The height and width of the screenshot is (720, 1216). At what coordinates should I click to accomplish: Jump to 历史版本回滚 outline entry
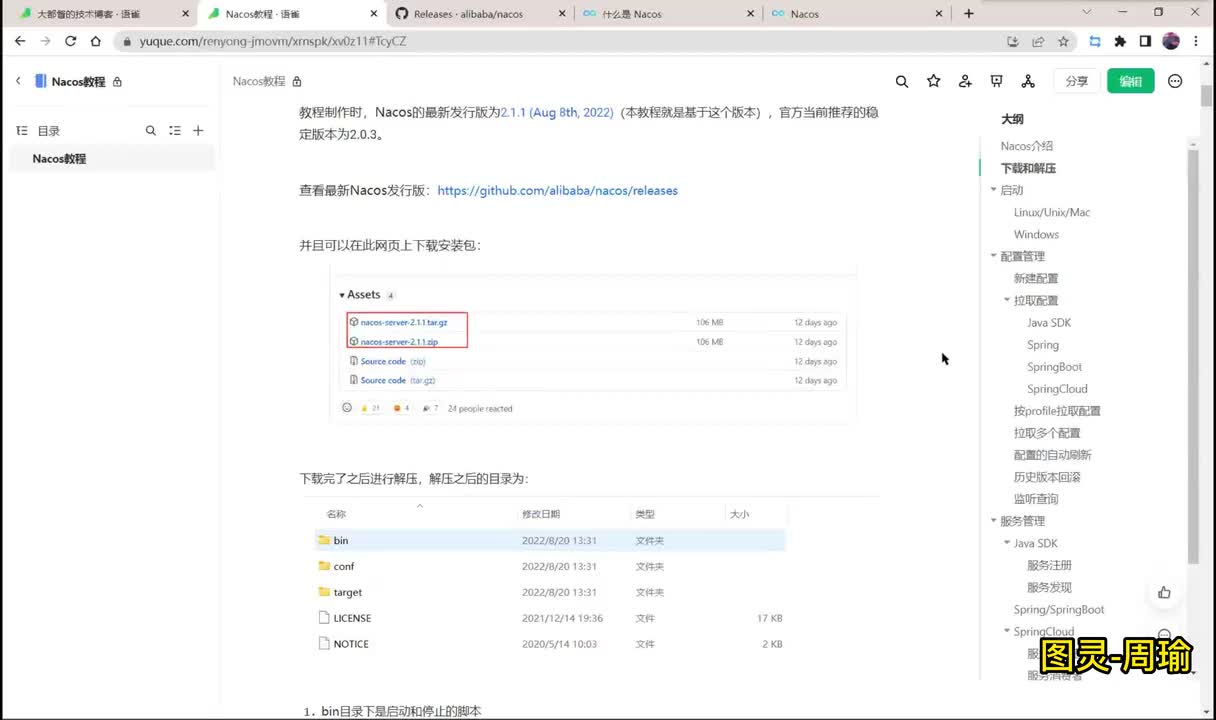(x=1047, y=476)
